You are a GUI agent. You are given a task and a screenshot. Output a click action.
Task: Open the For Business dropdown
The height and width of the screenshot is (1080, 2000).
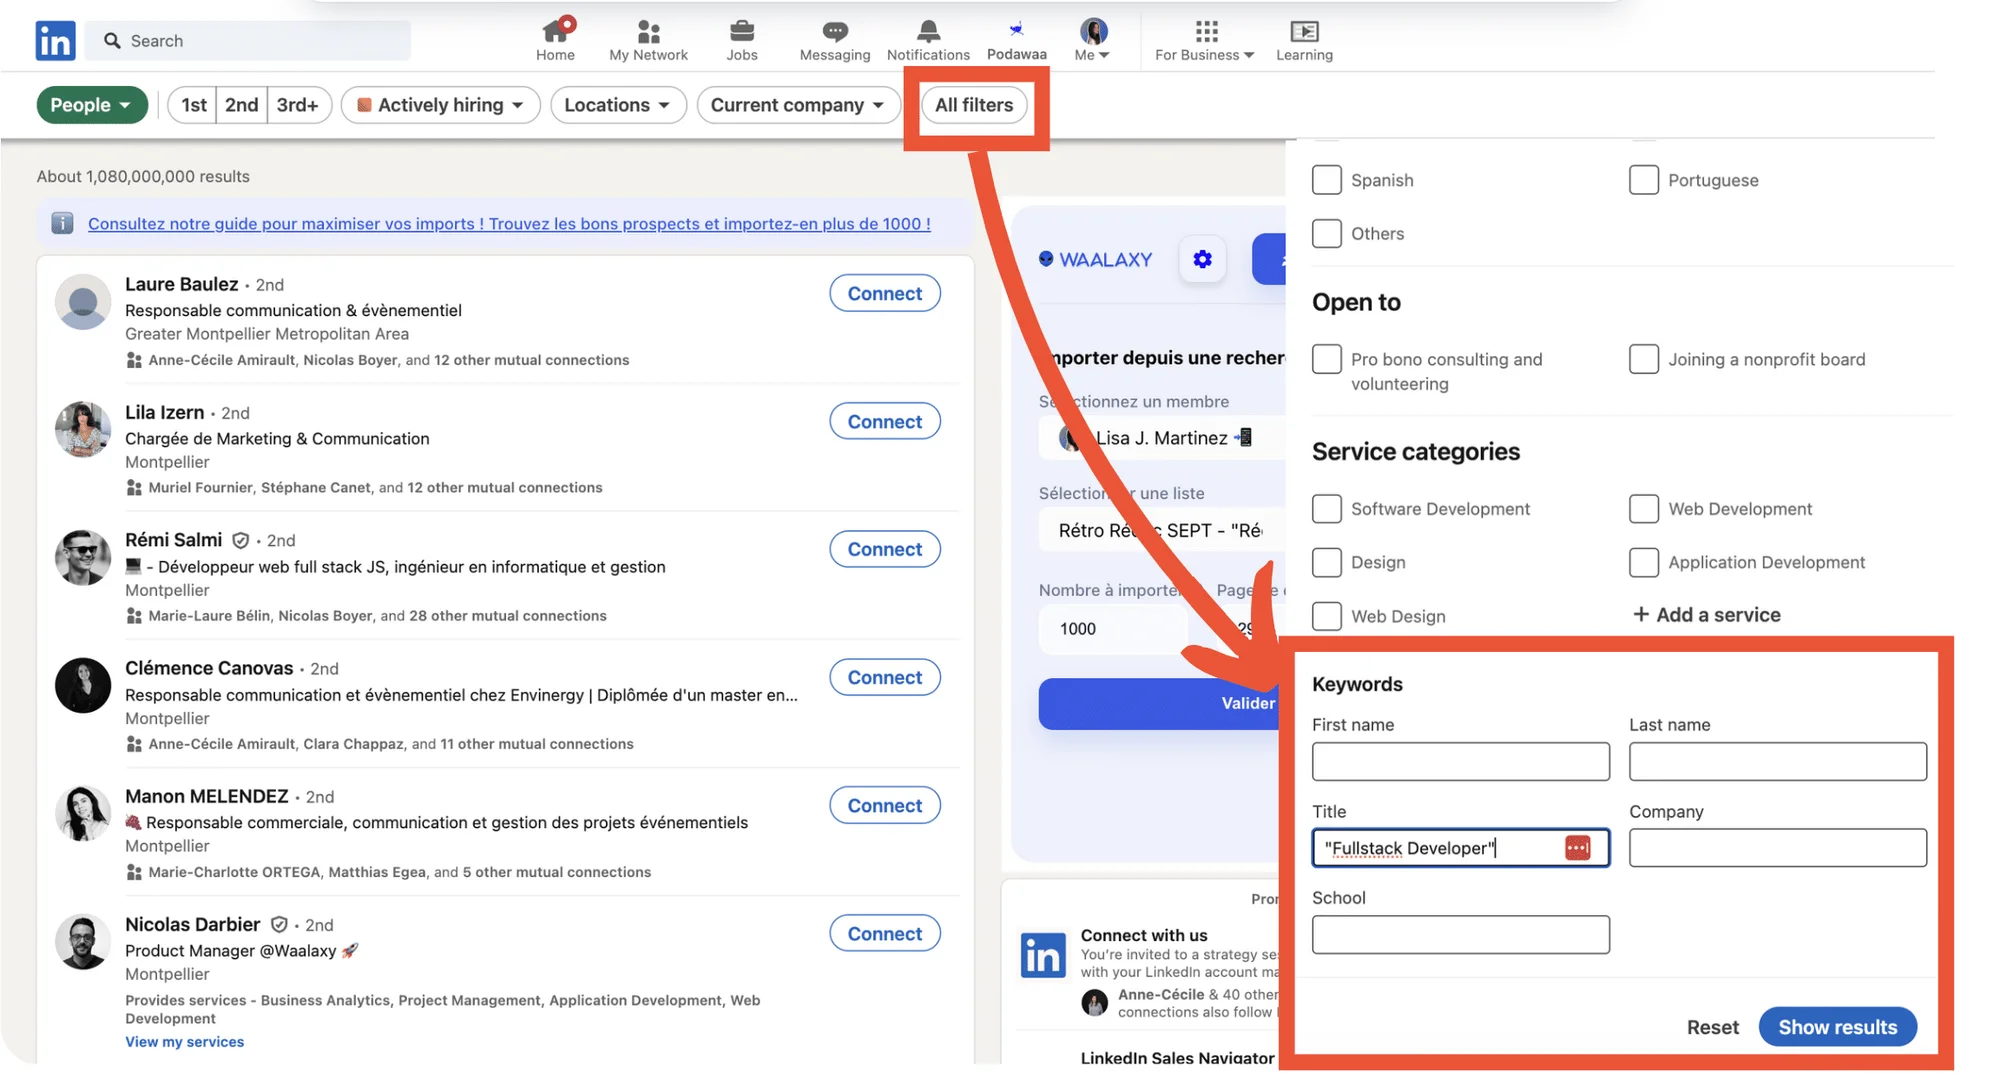[1204, 40]
